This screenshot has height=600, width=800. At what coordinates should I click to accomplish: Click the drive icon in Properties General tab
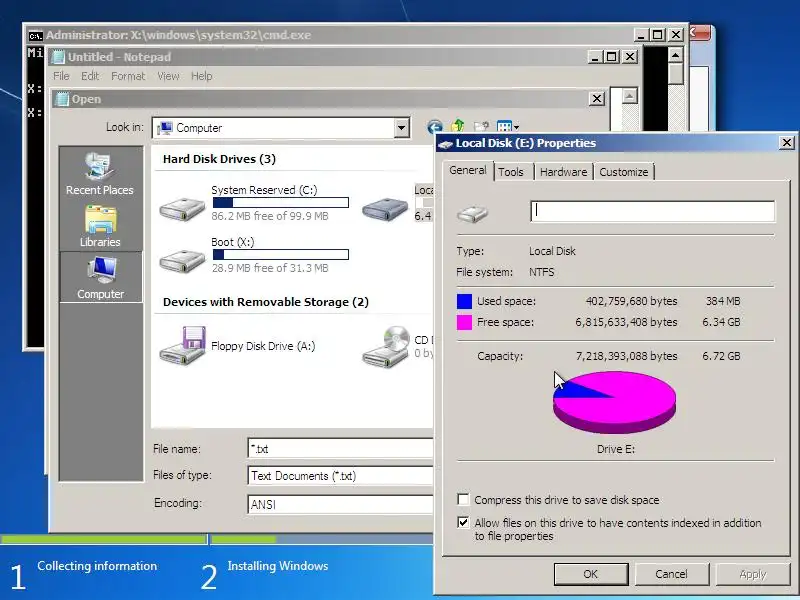472,213
